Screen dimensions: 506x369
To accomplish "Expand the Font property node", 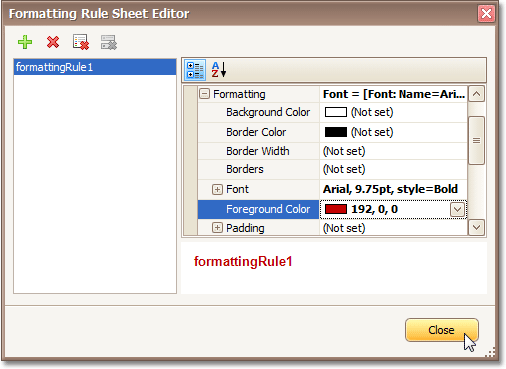I will [217, 190].
